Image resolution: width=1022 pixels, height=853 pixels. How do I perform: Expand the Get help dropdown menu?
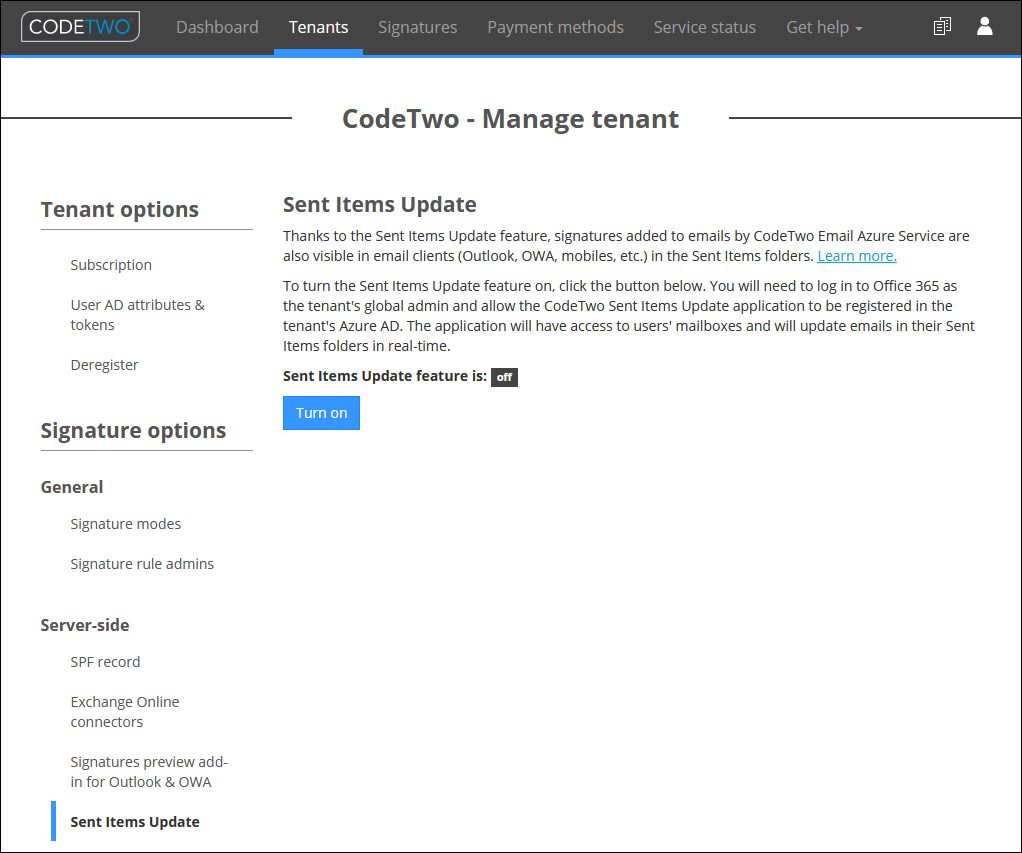tap(823, 27)
